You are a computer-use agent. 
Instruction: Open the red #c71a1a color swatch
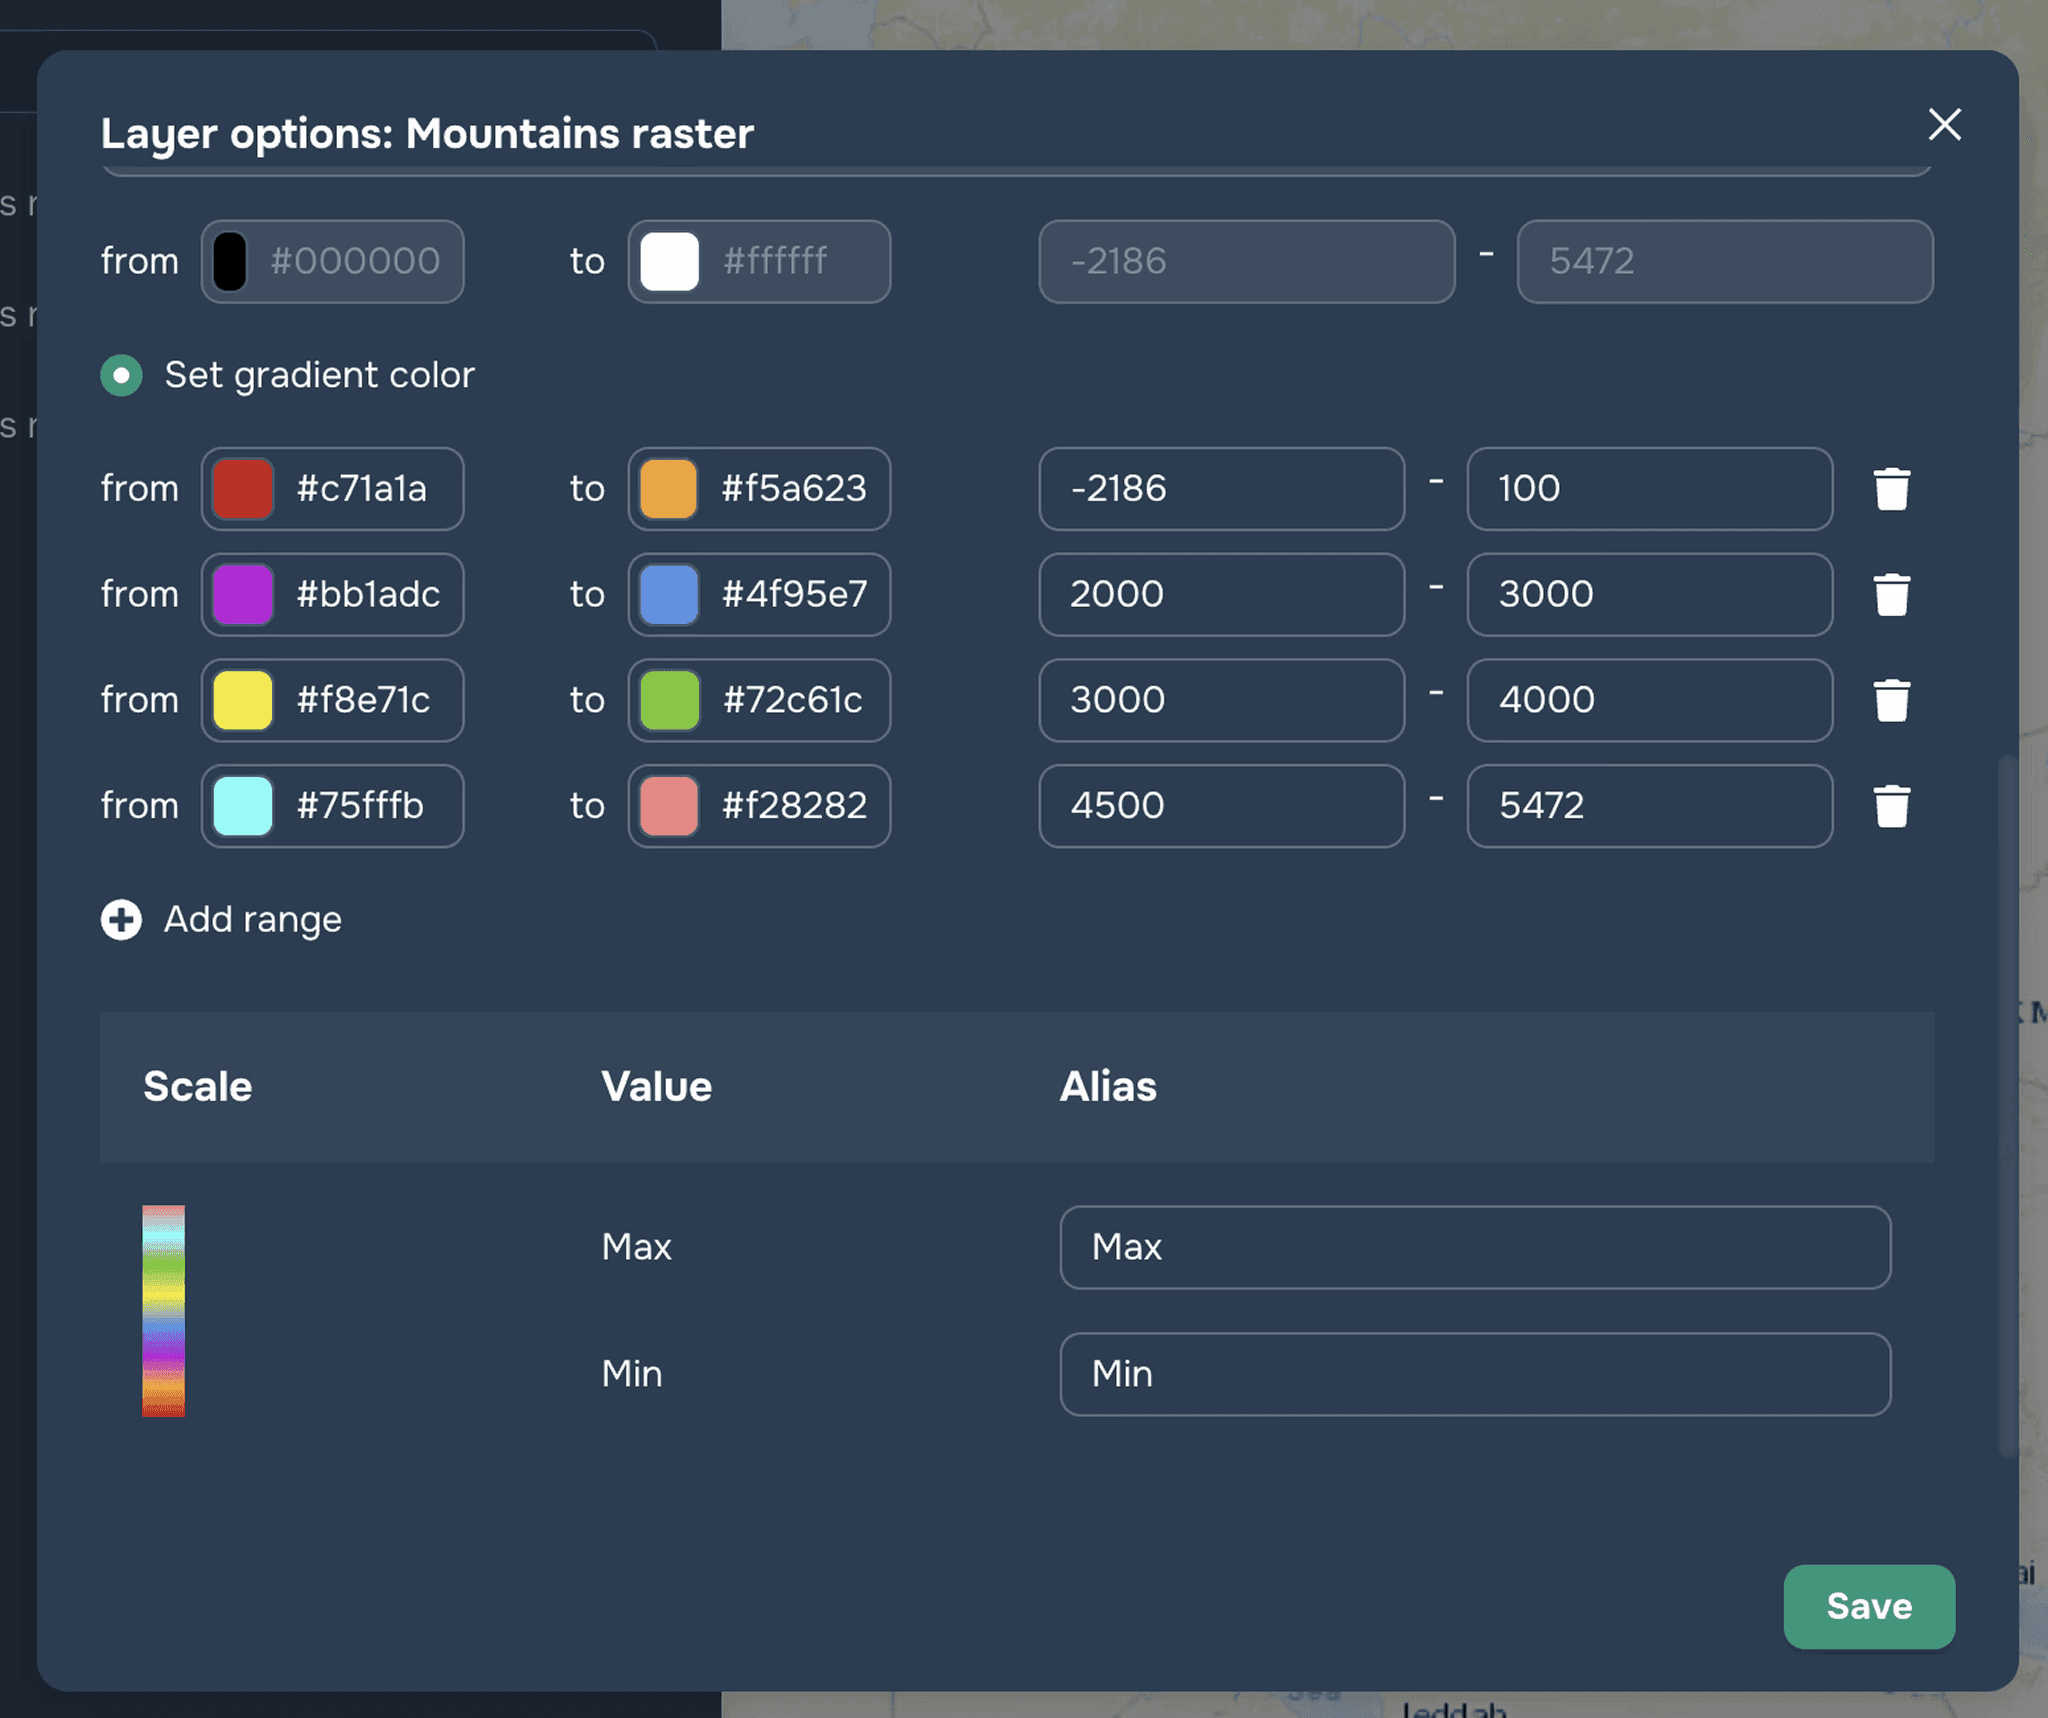(243, 489)
